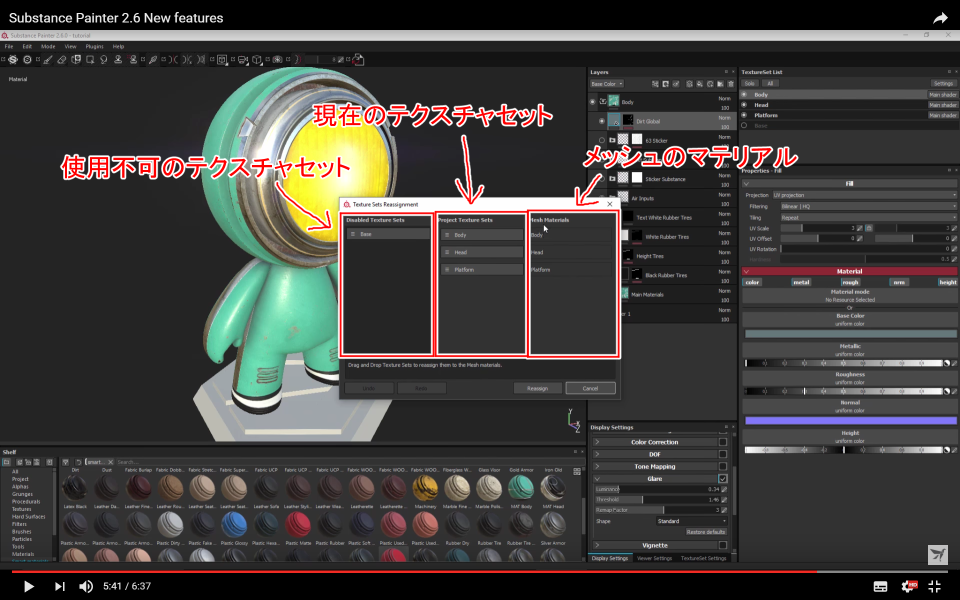This screenshot has width=960, height=600.
Task: Open the Tiling Repeat dropdown
Action: pyautogui.click(x=868, y=217)
